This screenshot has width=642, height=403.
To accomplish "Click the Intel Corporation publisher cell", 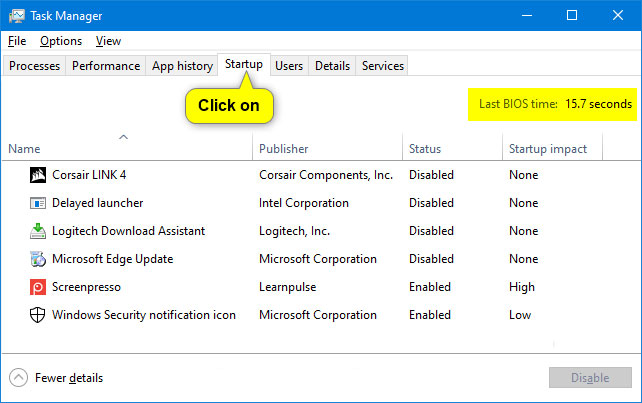I will point(304,203).
